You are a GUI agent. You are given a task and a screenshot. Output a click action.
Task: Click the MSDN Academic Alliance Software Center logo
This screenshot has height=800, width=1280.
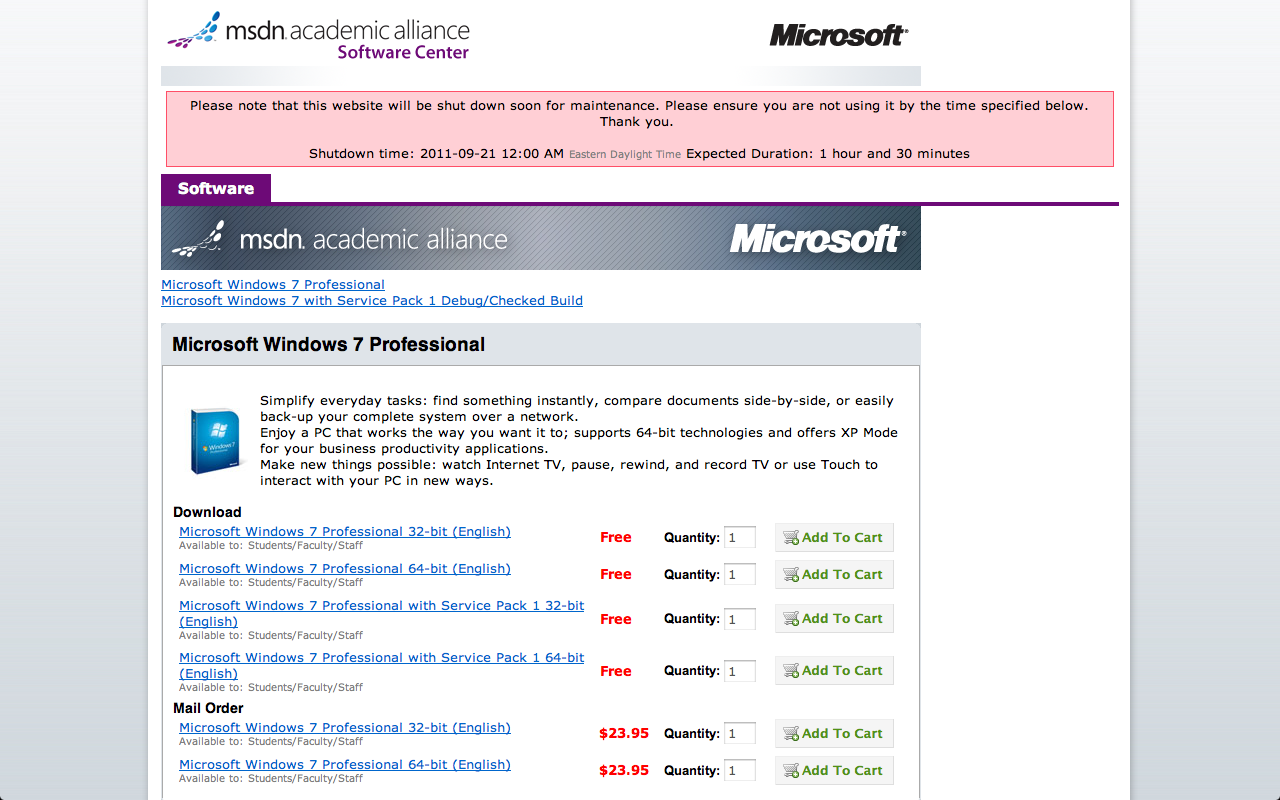[x=318, y=36]
